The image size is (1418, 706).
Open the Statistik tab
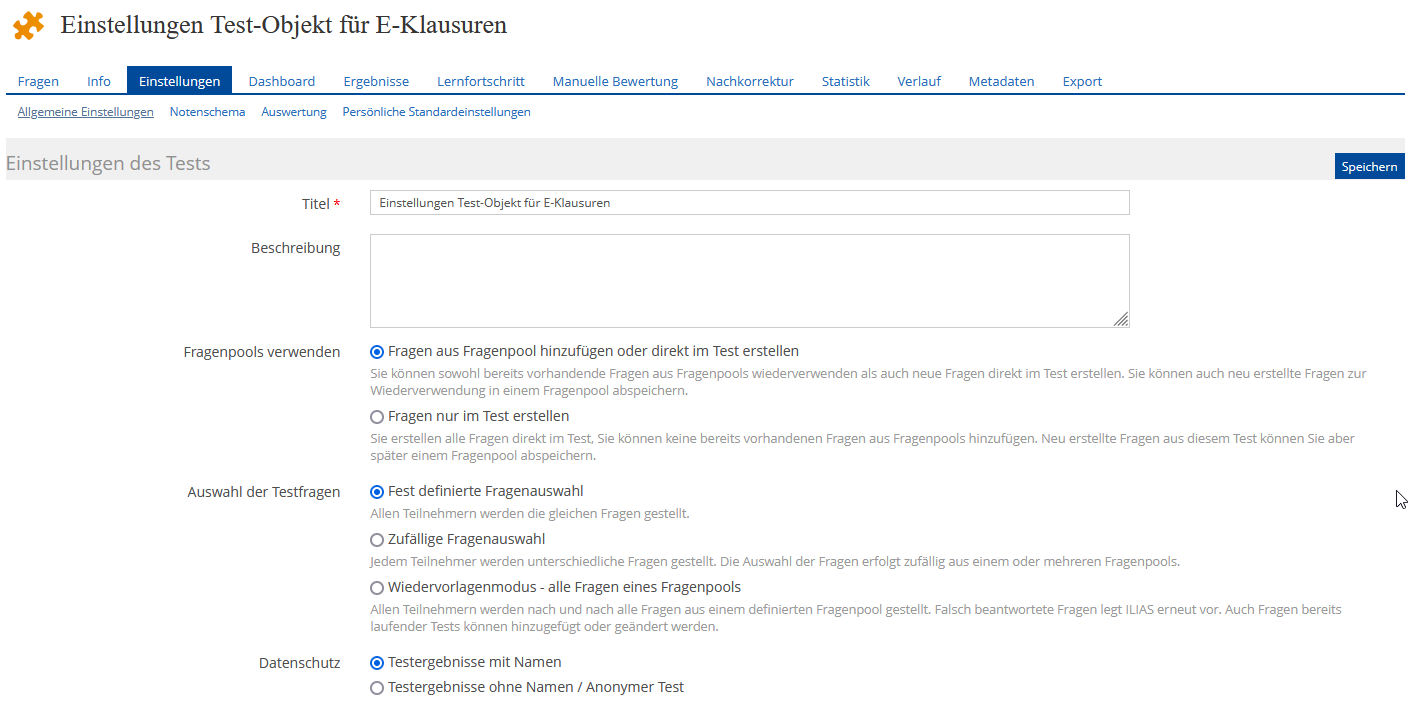pyautogui.click(x=846, y=81)
